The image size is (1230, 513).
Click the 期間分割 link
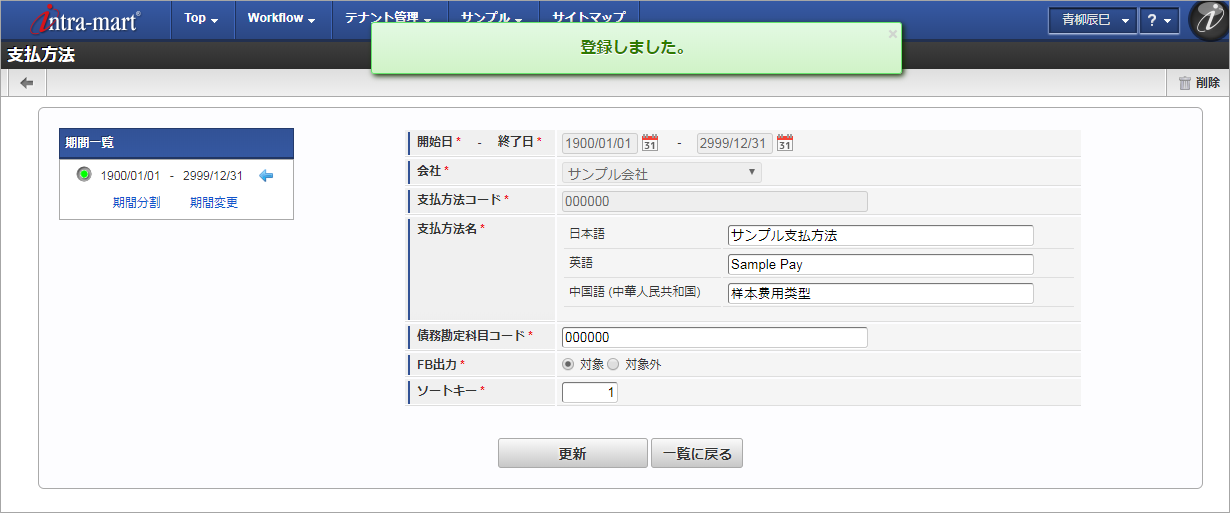136,202
